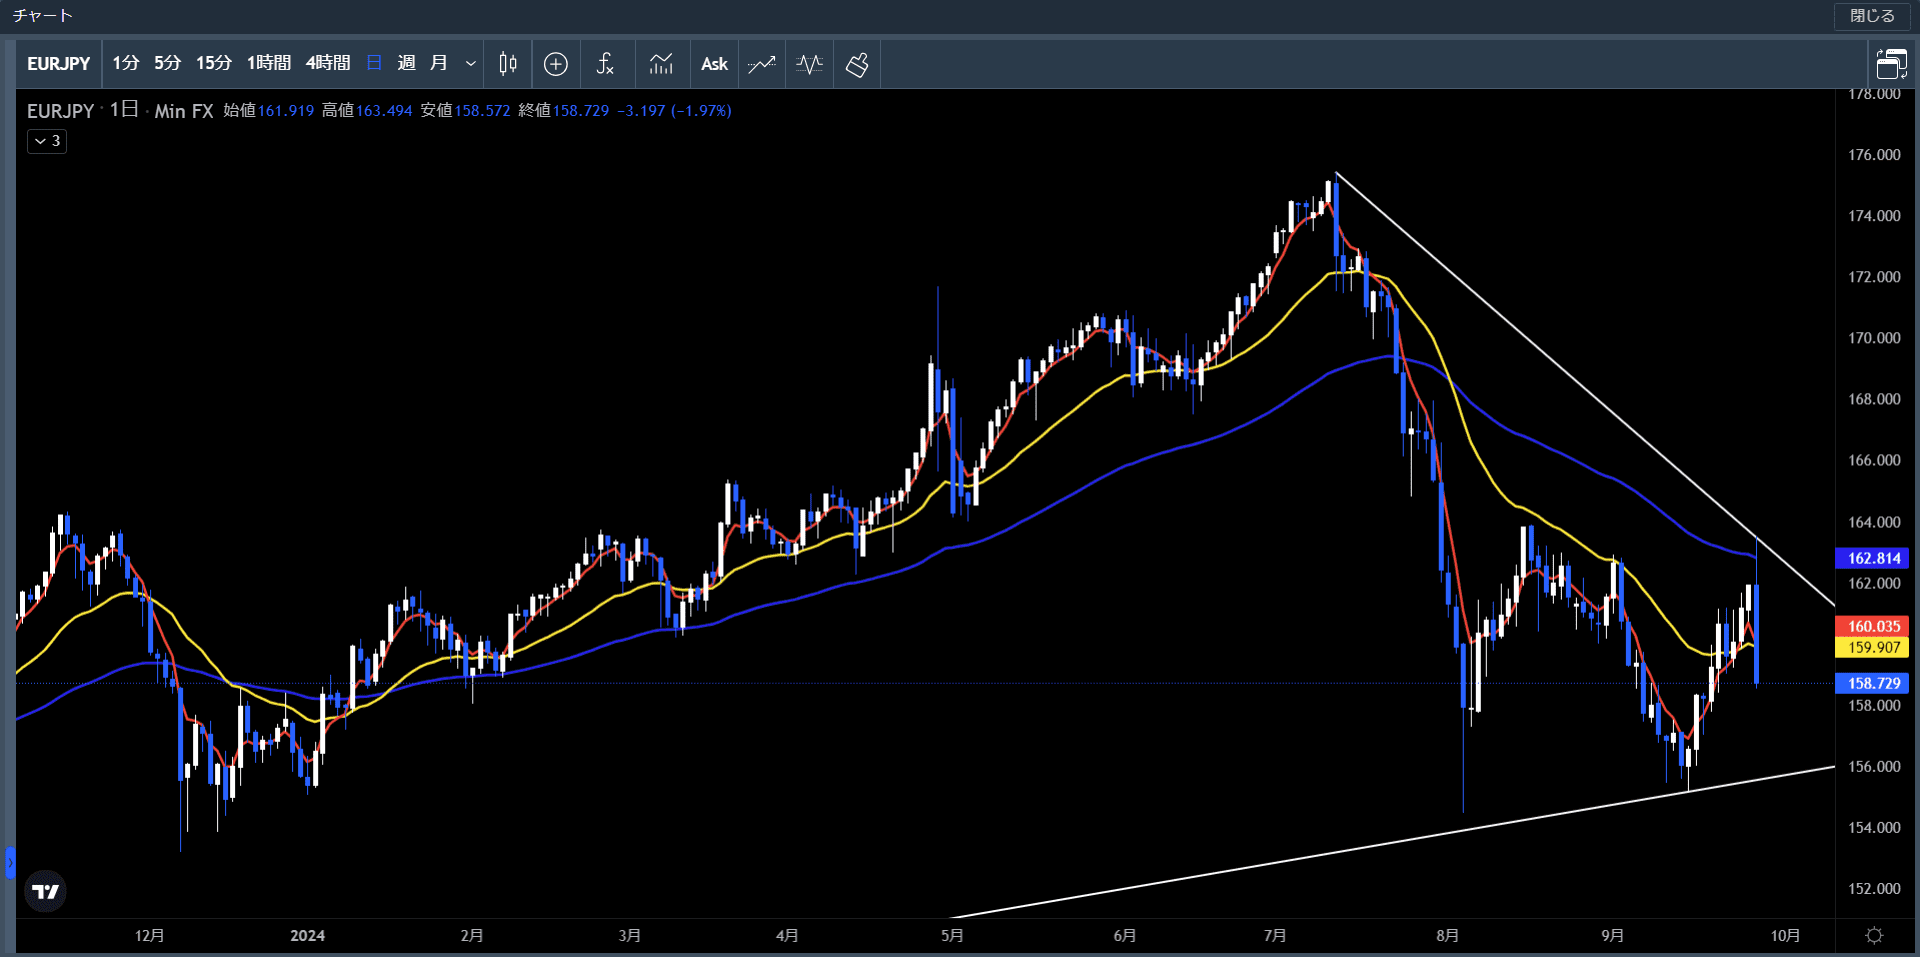
Task: Click the 160.035 red price label
Action: click(1873, 626)
